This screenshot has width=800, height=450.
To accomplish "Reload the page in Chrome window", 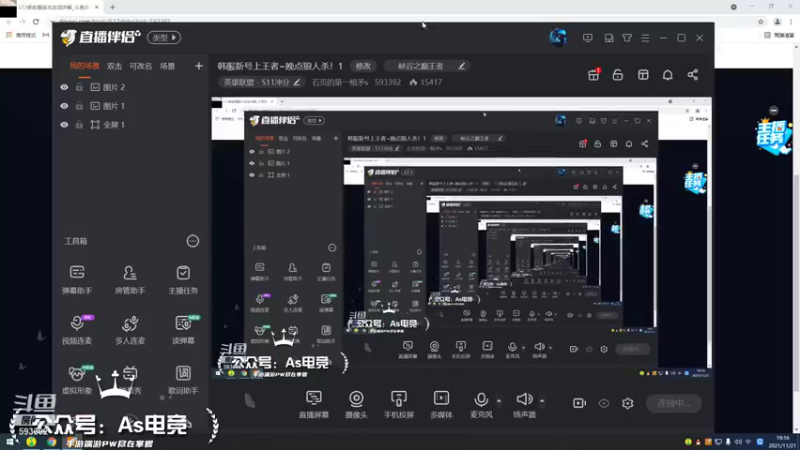I will (x=36, y=21).
